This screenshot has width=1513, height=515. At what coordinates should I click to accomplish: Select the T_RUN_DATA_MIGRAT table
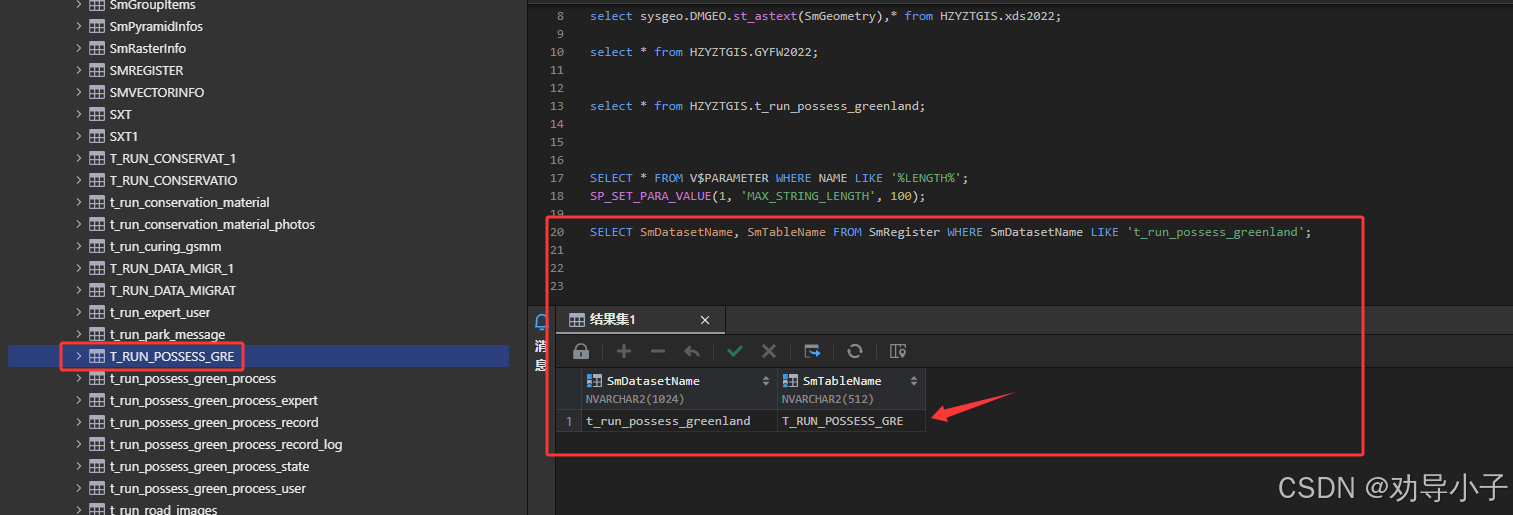[x=173, y=290]
